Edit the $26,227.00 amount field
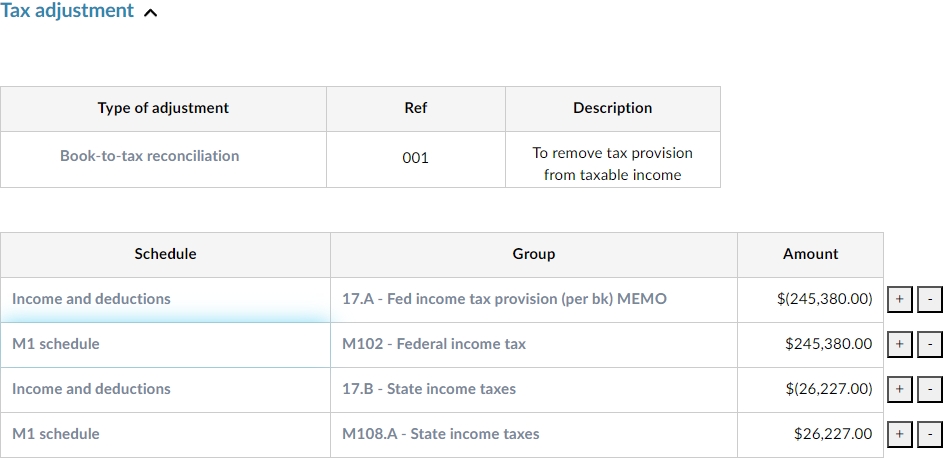This screenshot has height=458, width=945. click(832, 434)
